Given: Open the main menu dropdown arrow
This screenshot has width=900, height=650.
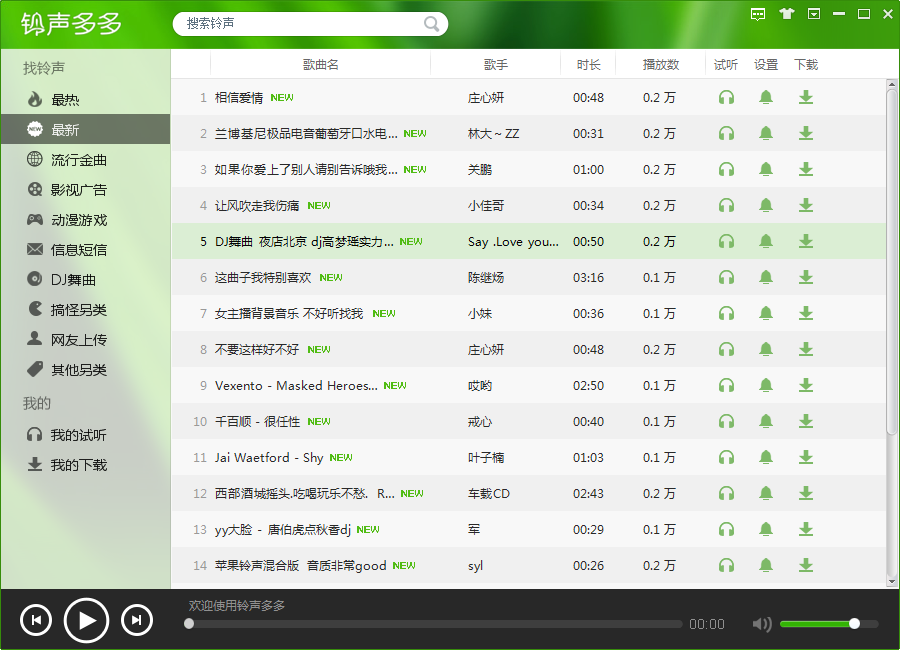Looking at the screenshot, I should 815,14.
